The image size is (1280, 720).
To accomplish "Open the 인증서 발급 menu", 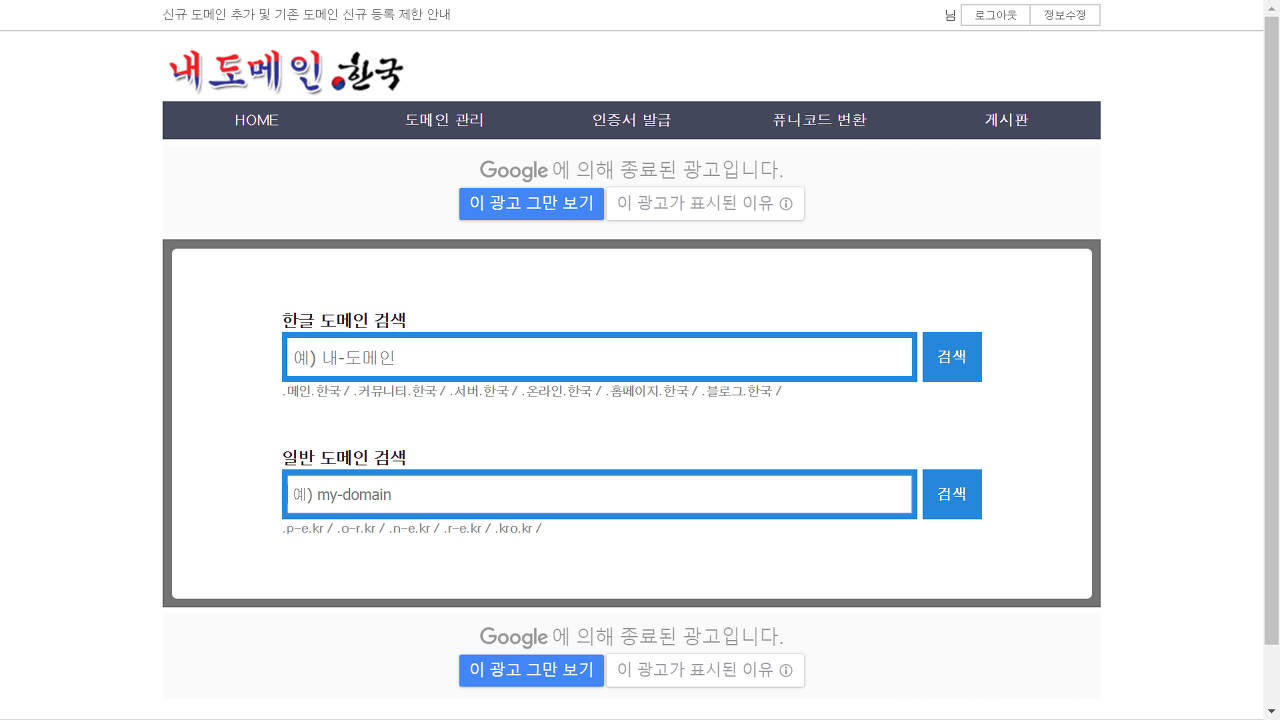I will click(x=631, y=120).
